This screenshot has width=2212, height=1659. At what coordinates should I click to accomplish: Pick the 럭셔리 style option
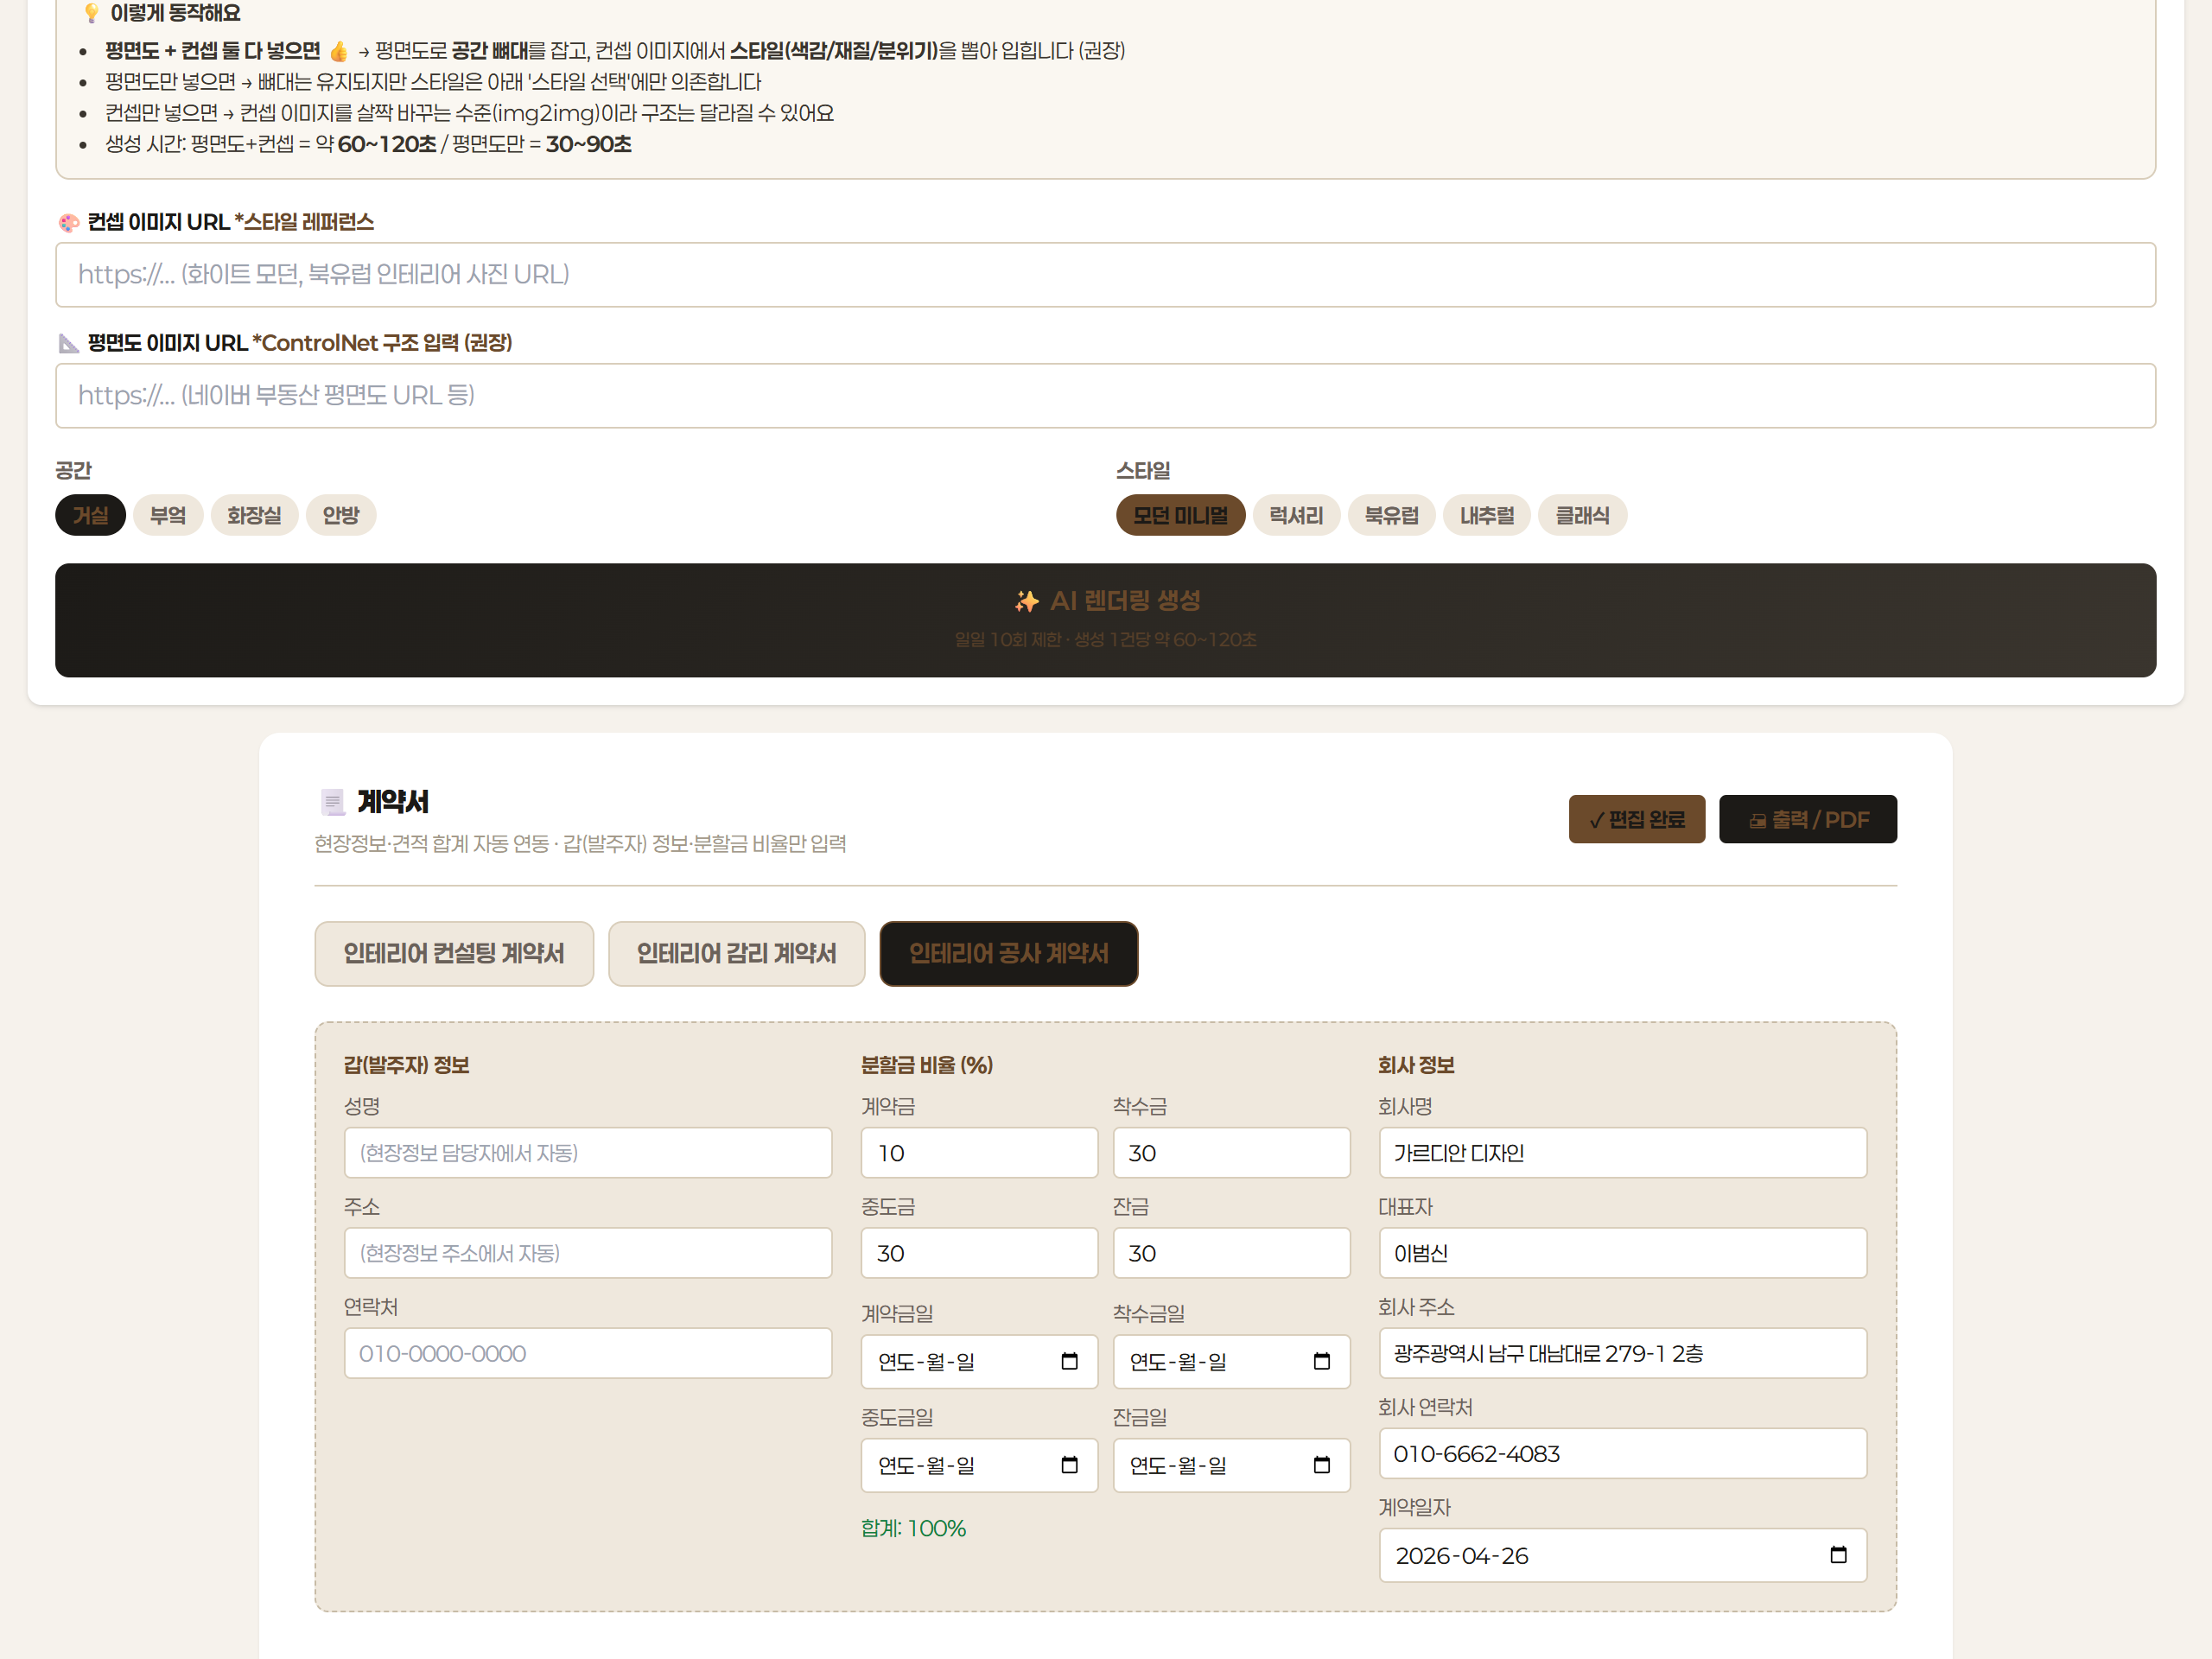(1295, 515)
